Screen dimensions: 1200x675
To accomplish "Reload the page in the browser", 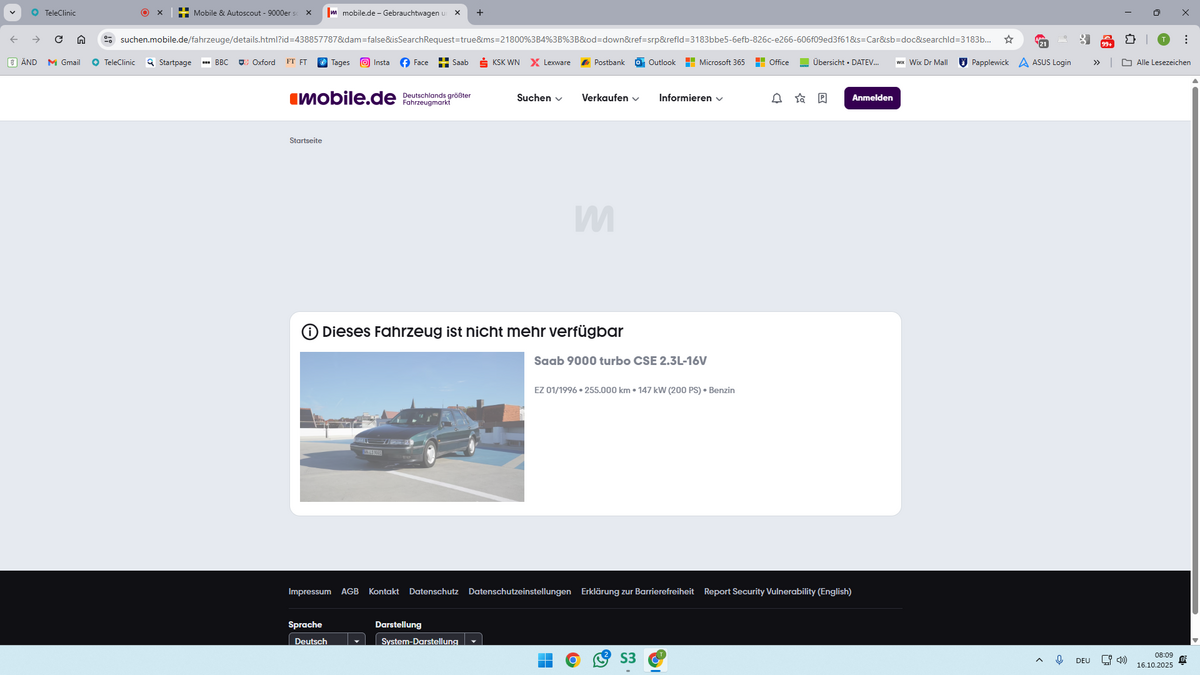I will [x=59, y=39].
